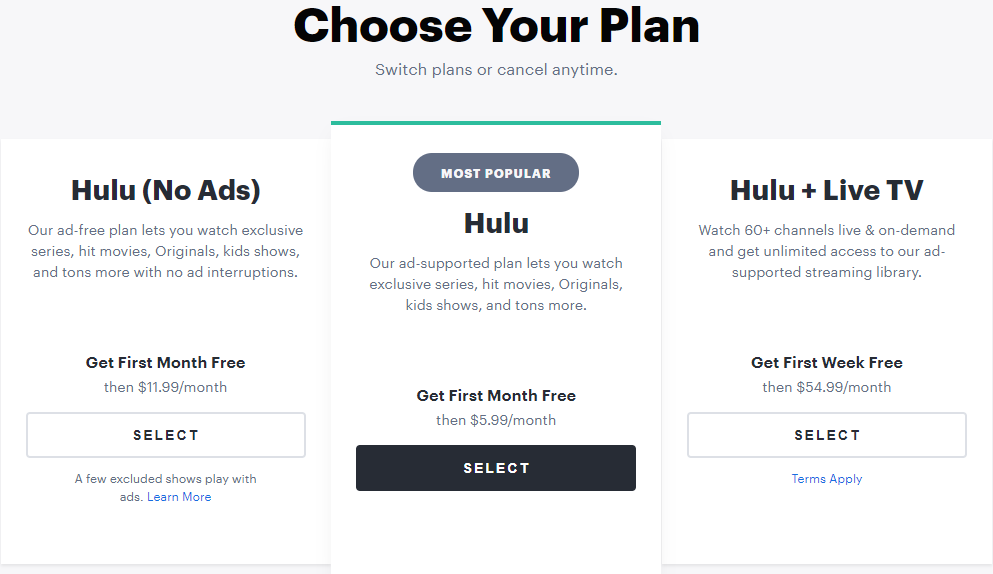Screen dimensions: 993x574
Task: Click the Get First Week Free offer
Action: 826,363
